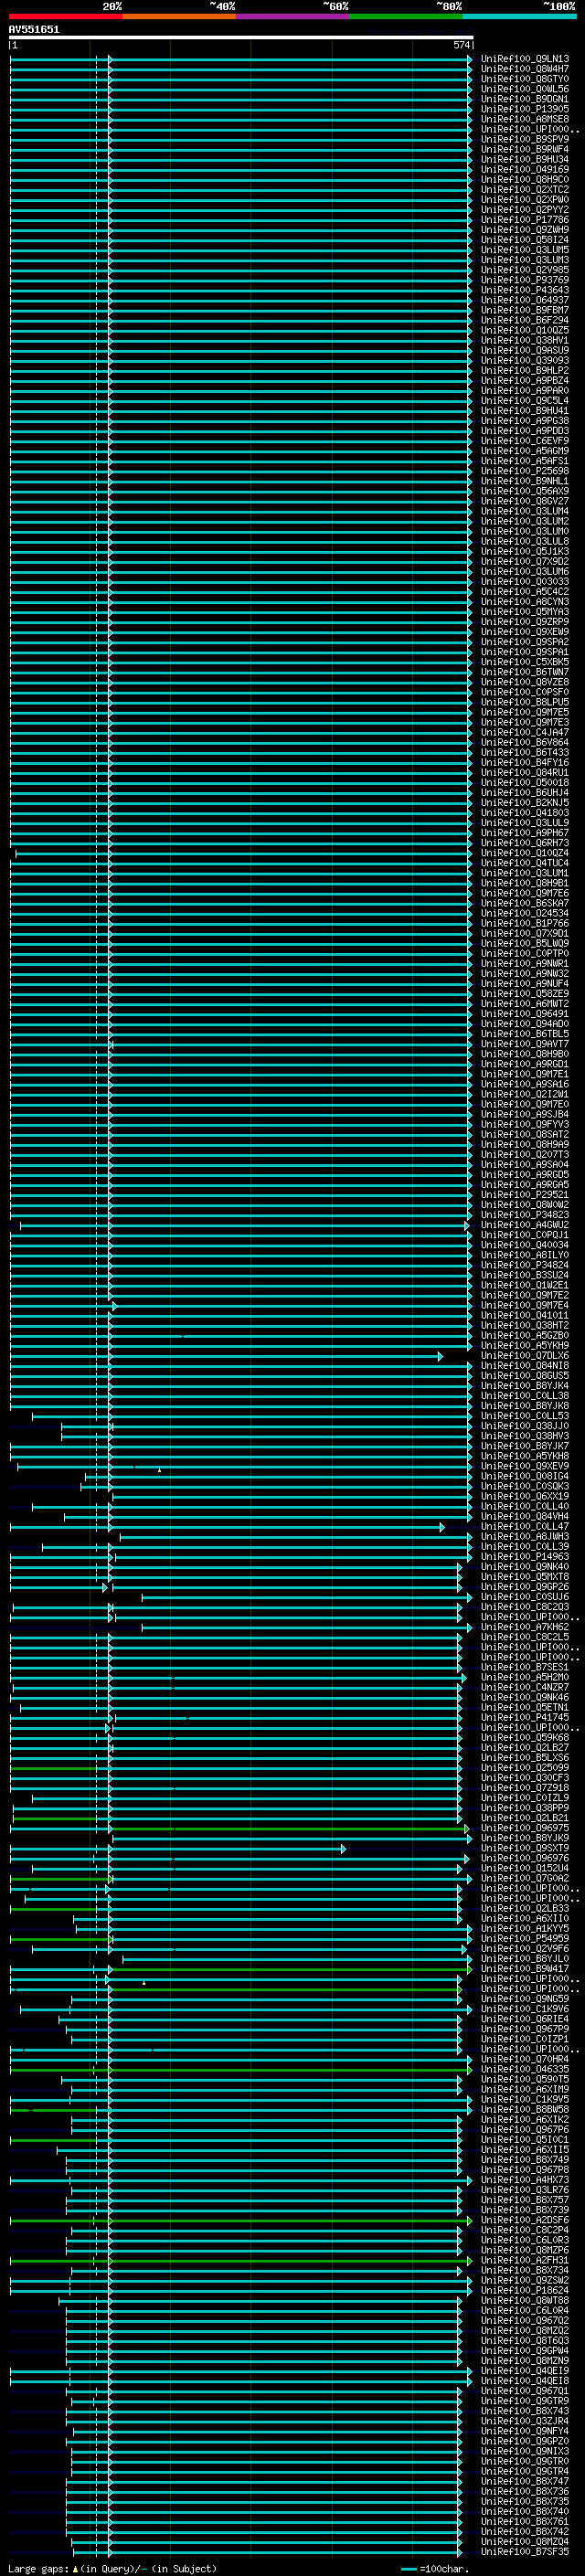
Task: Select hit label UniRef100_C0LL40
Action: (x=525, y=1506)
